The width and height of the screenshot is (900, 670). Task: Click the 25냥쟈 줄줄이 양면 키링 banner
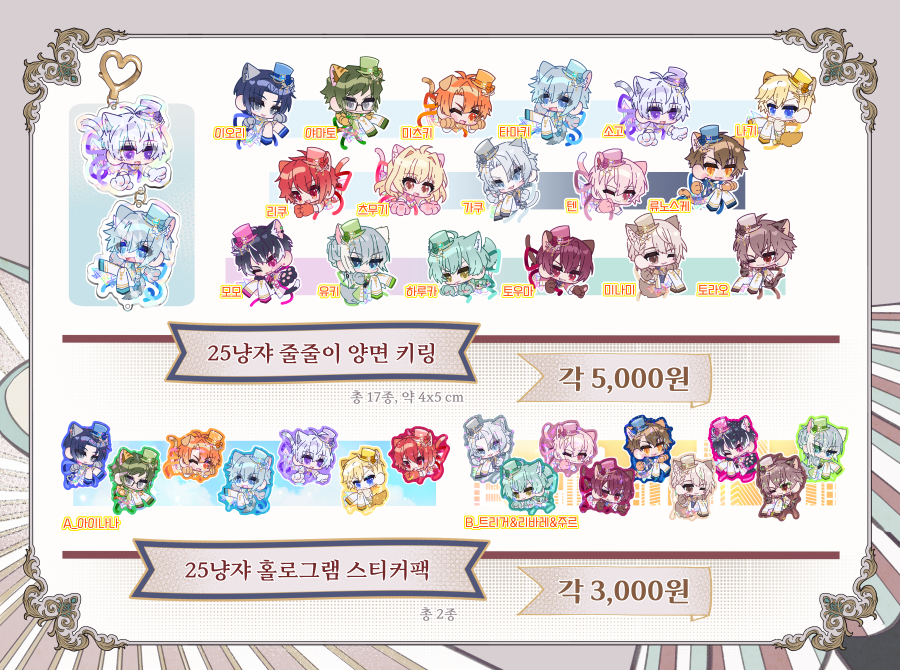point(322,353)
